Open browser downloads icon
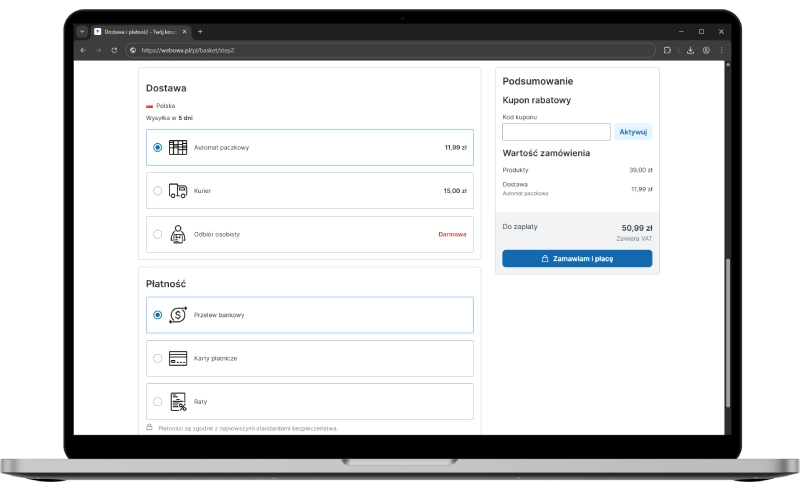The height and width of the screenshot is (491, 800). pyautogui.click(x=690, y=50)
